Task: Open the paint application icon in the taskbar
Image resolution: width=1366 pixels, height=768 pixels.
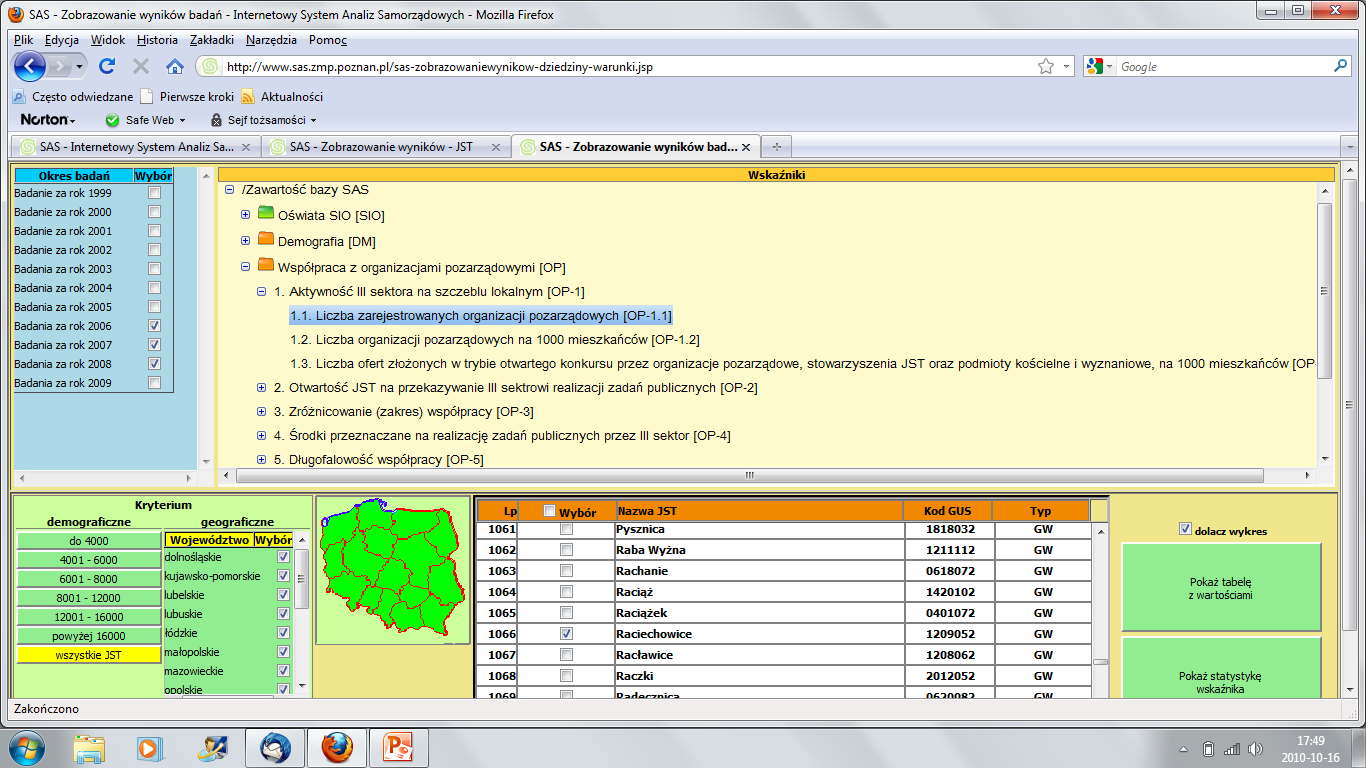Action: click(x=213, y=747)
